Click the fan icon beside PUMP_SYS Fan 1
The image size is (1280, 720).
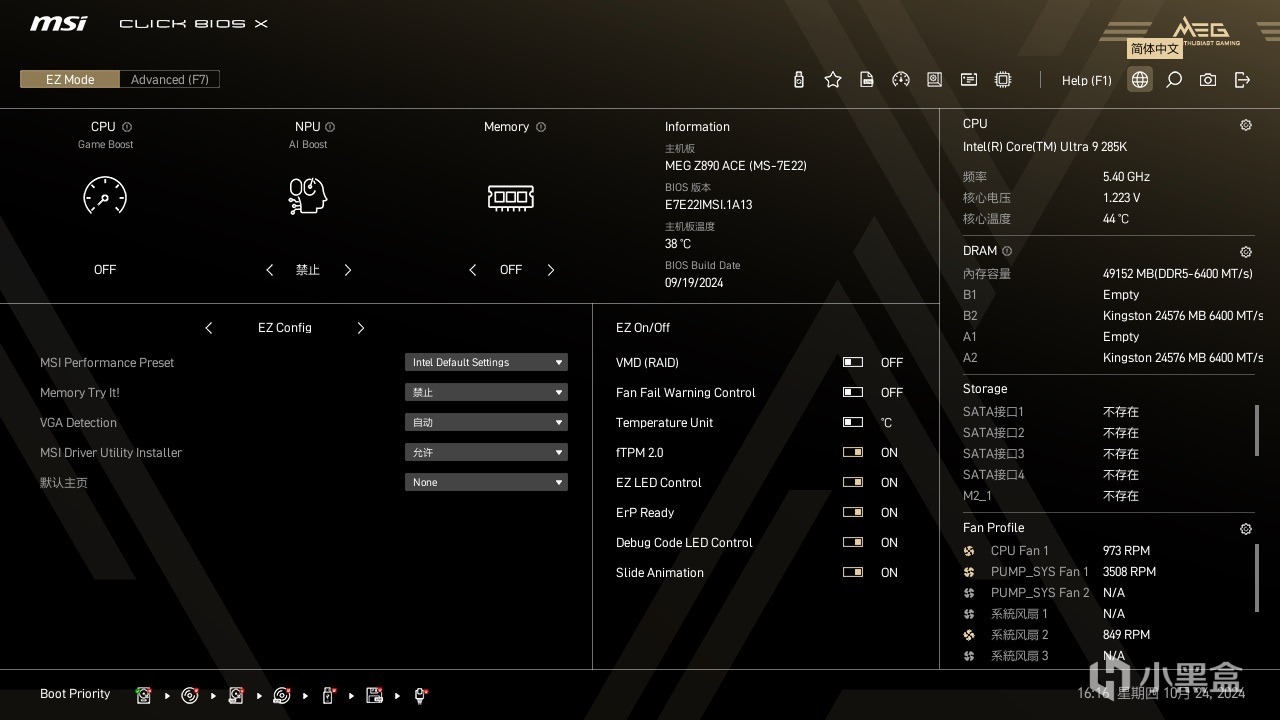[x=969, y=572]
